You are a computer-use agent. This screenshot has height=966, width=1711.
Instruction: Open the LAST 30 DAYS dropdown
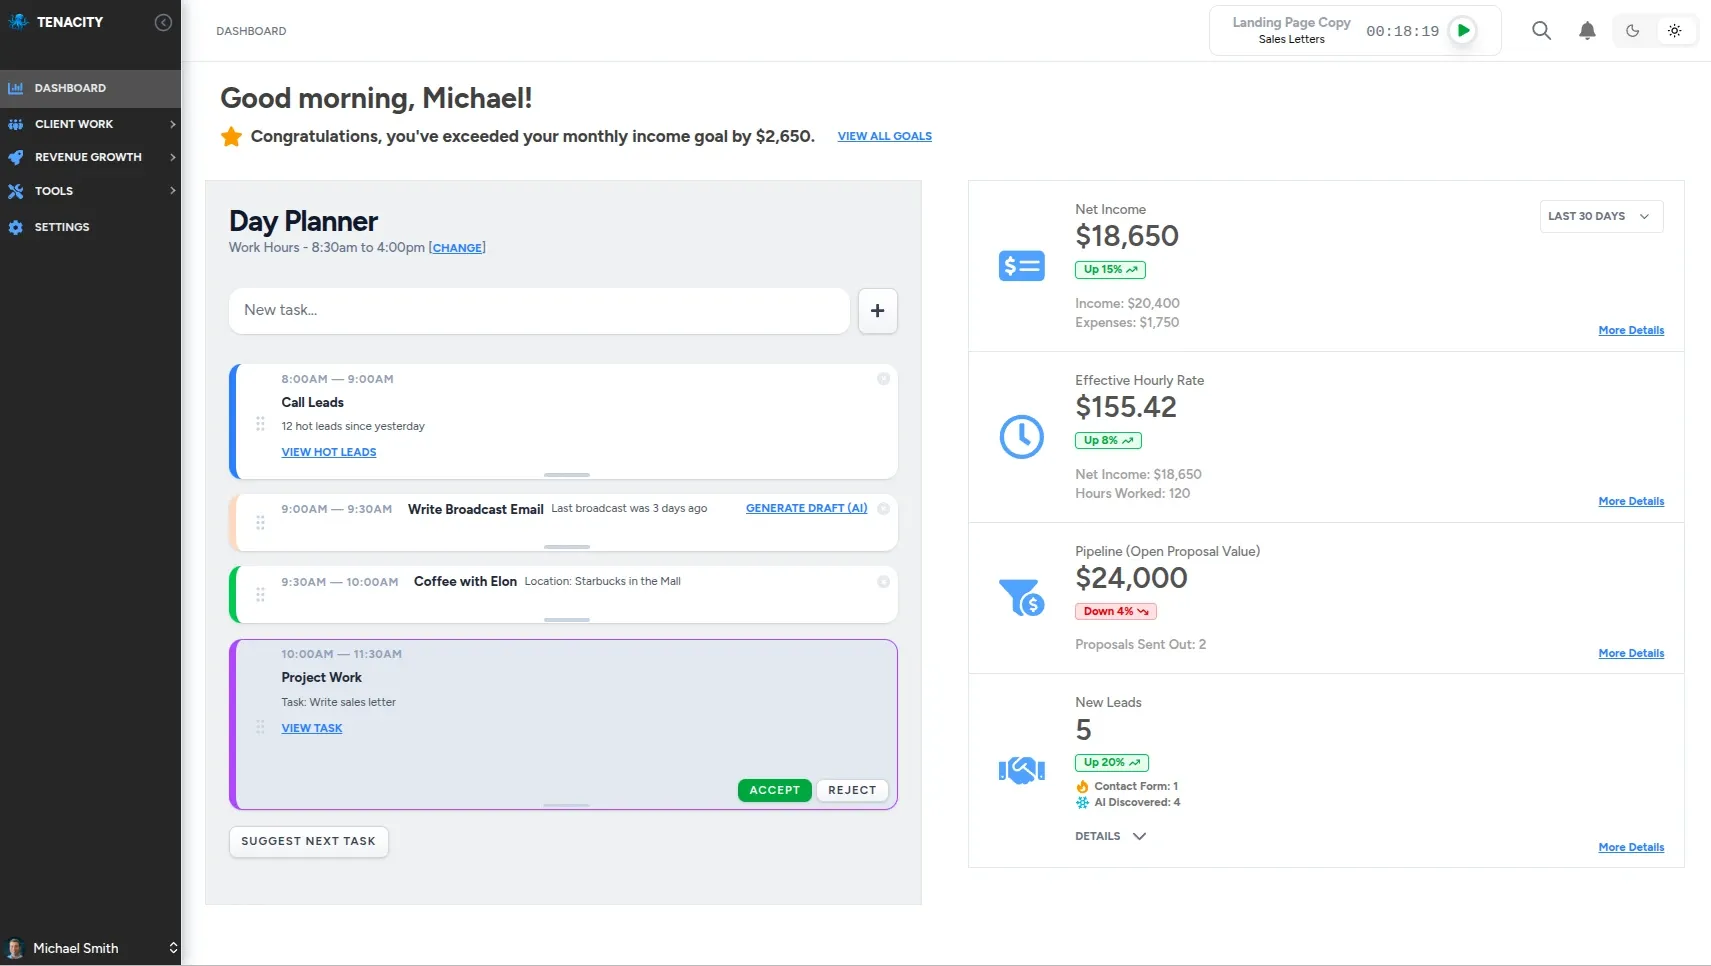[1599, 216]
